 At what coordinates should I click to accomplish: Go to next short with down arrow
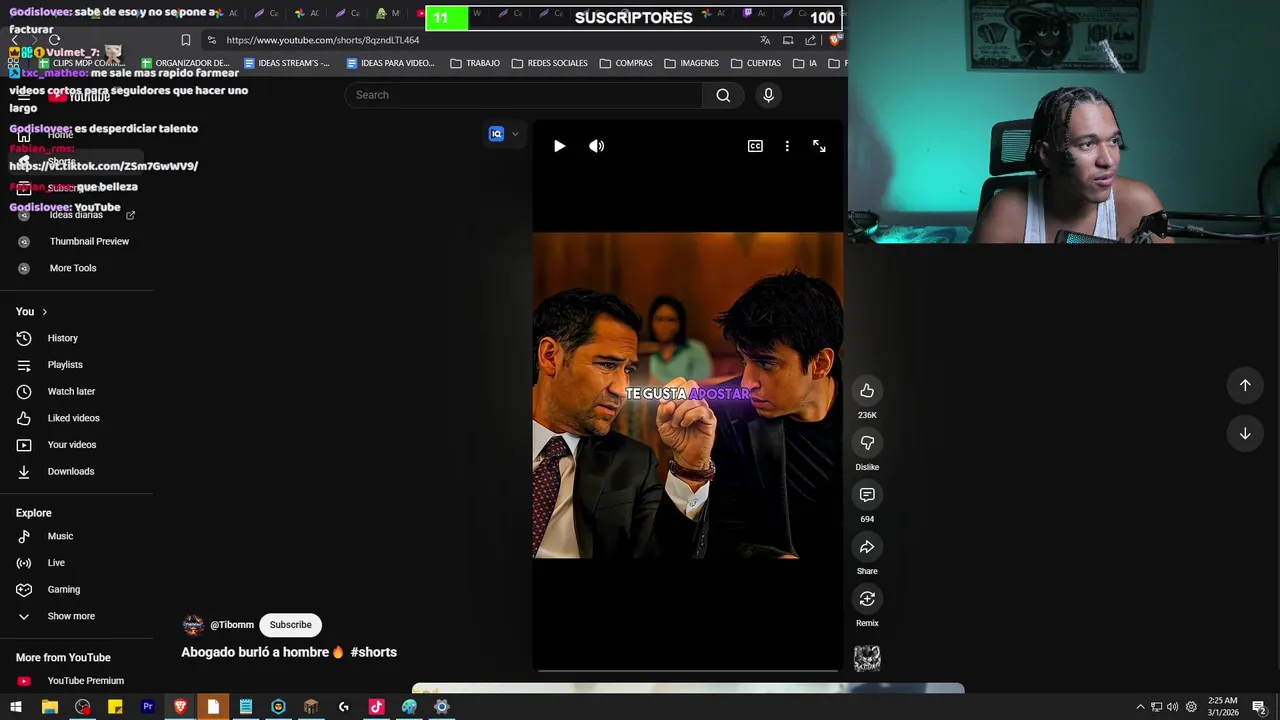(1245, 433)
